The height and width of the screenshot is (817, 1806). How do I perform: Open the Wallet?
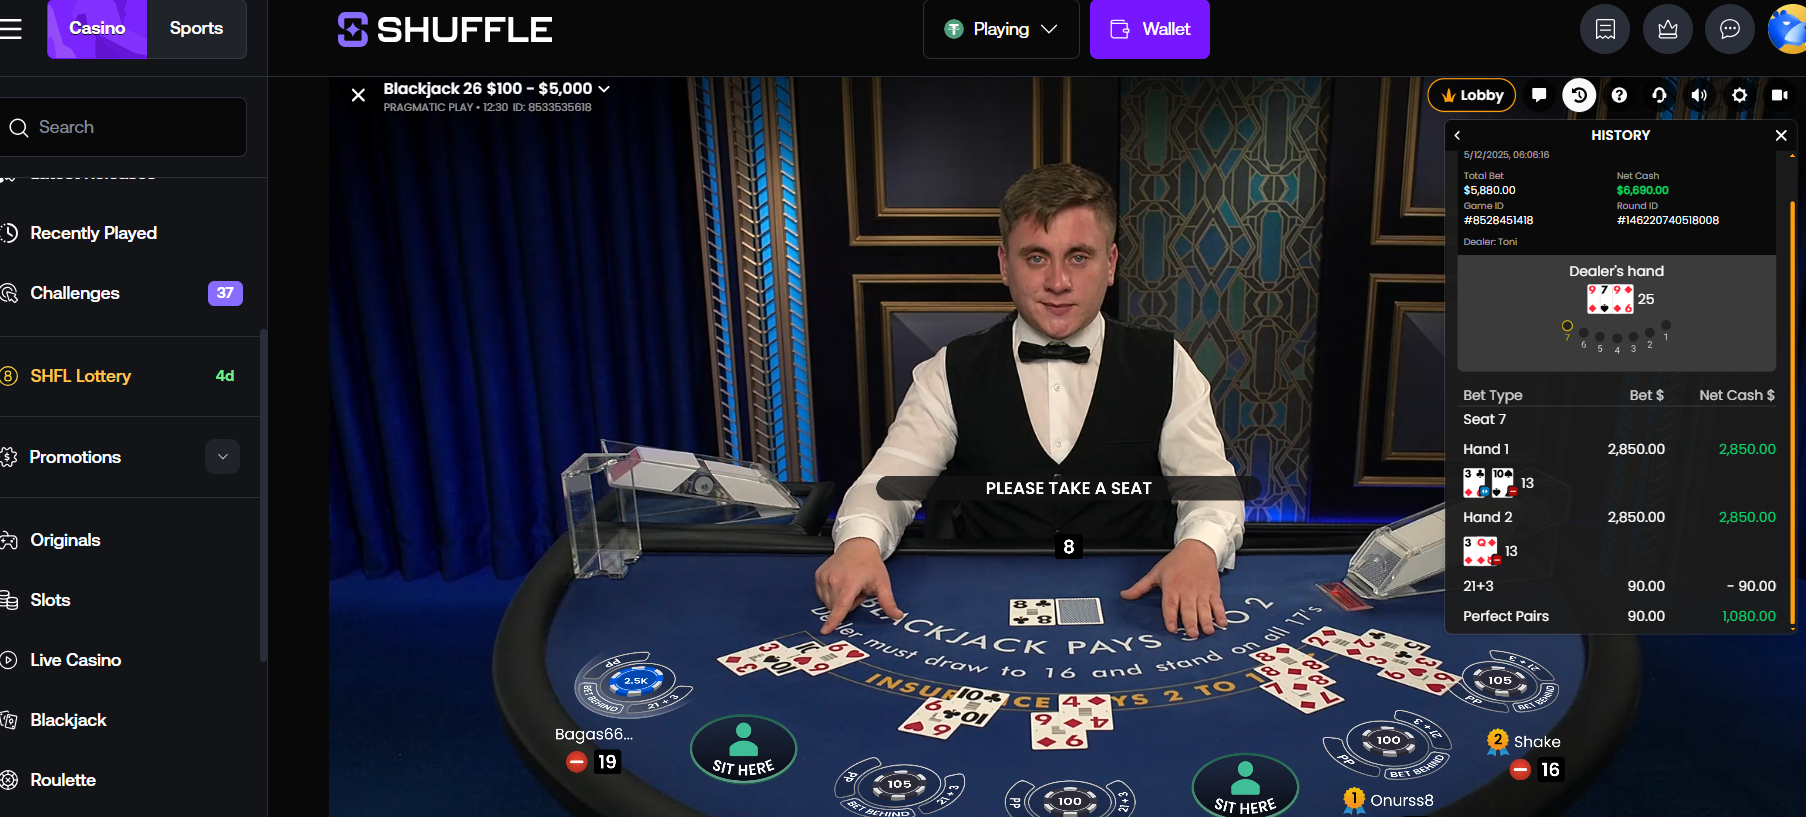(1150, 29)
